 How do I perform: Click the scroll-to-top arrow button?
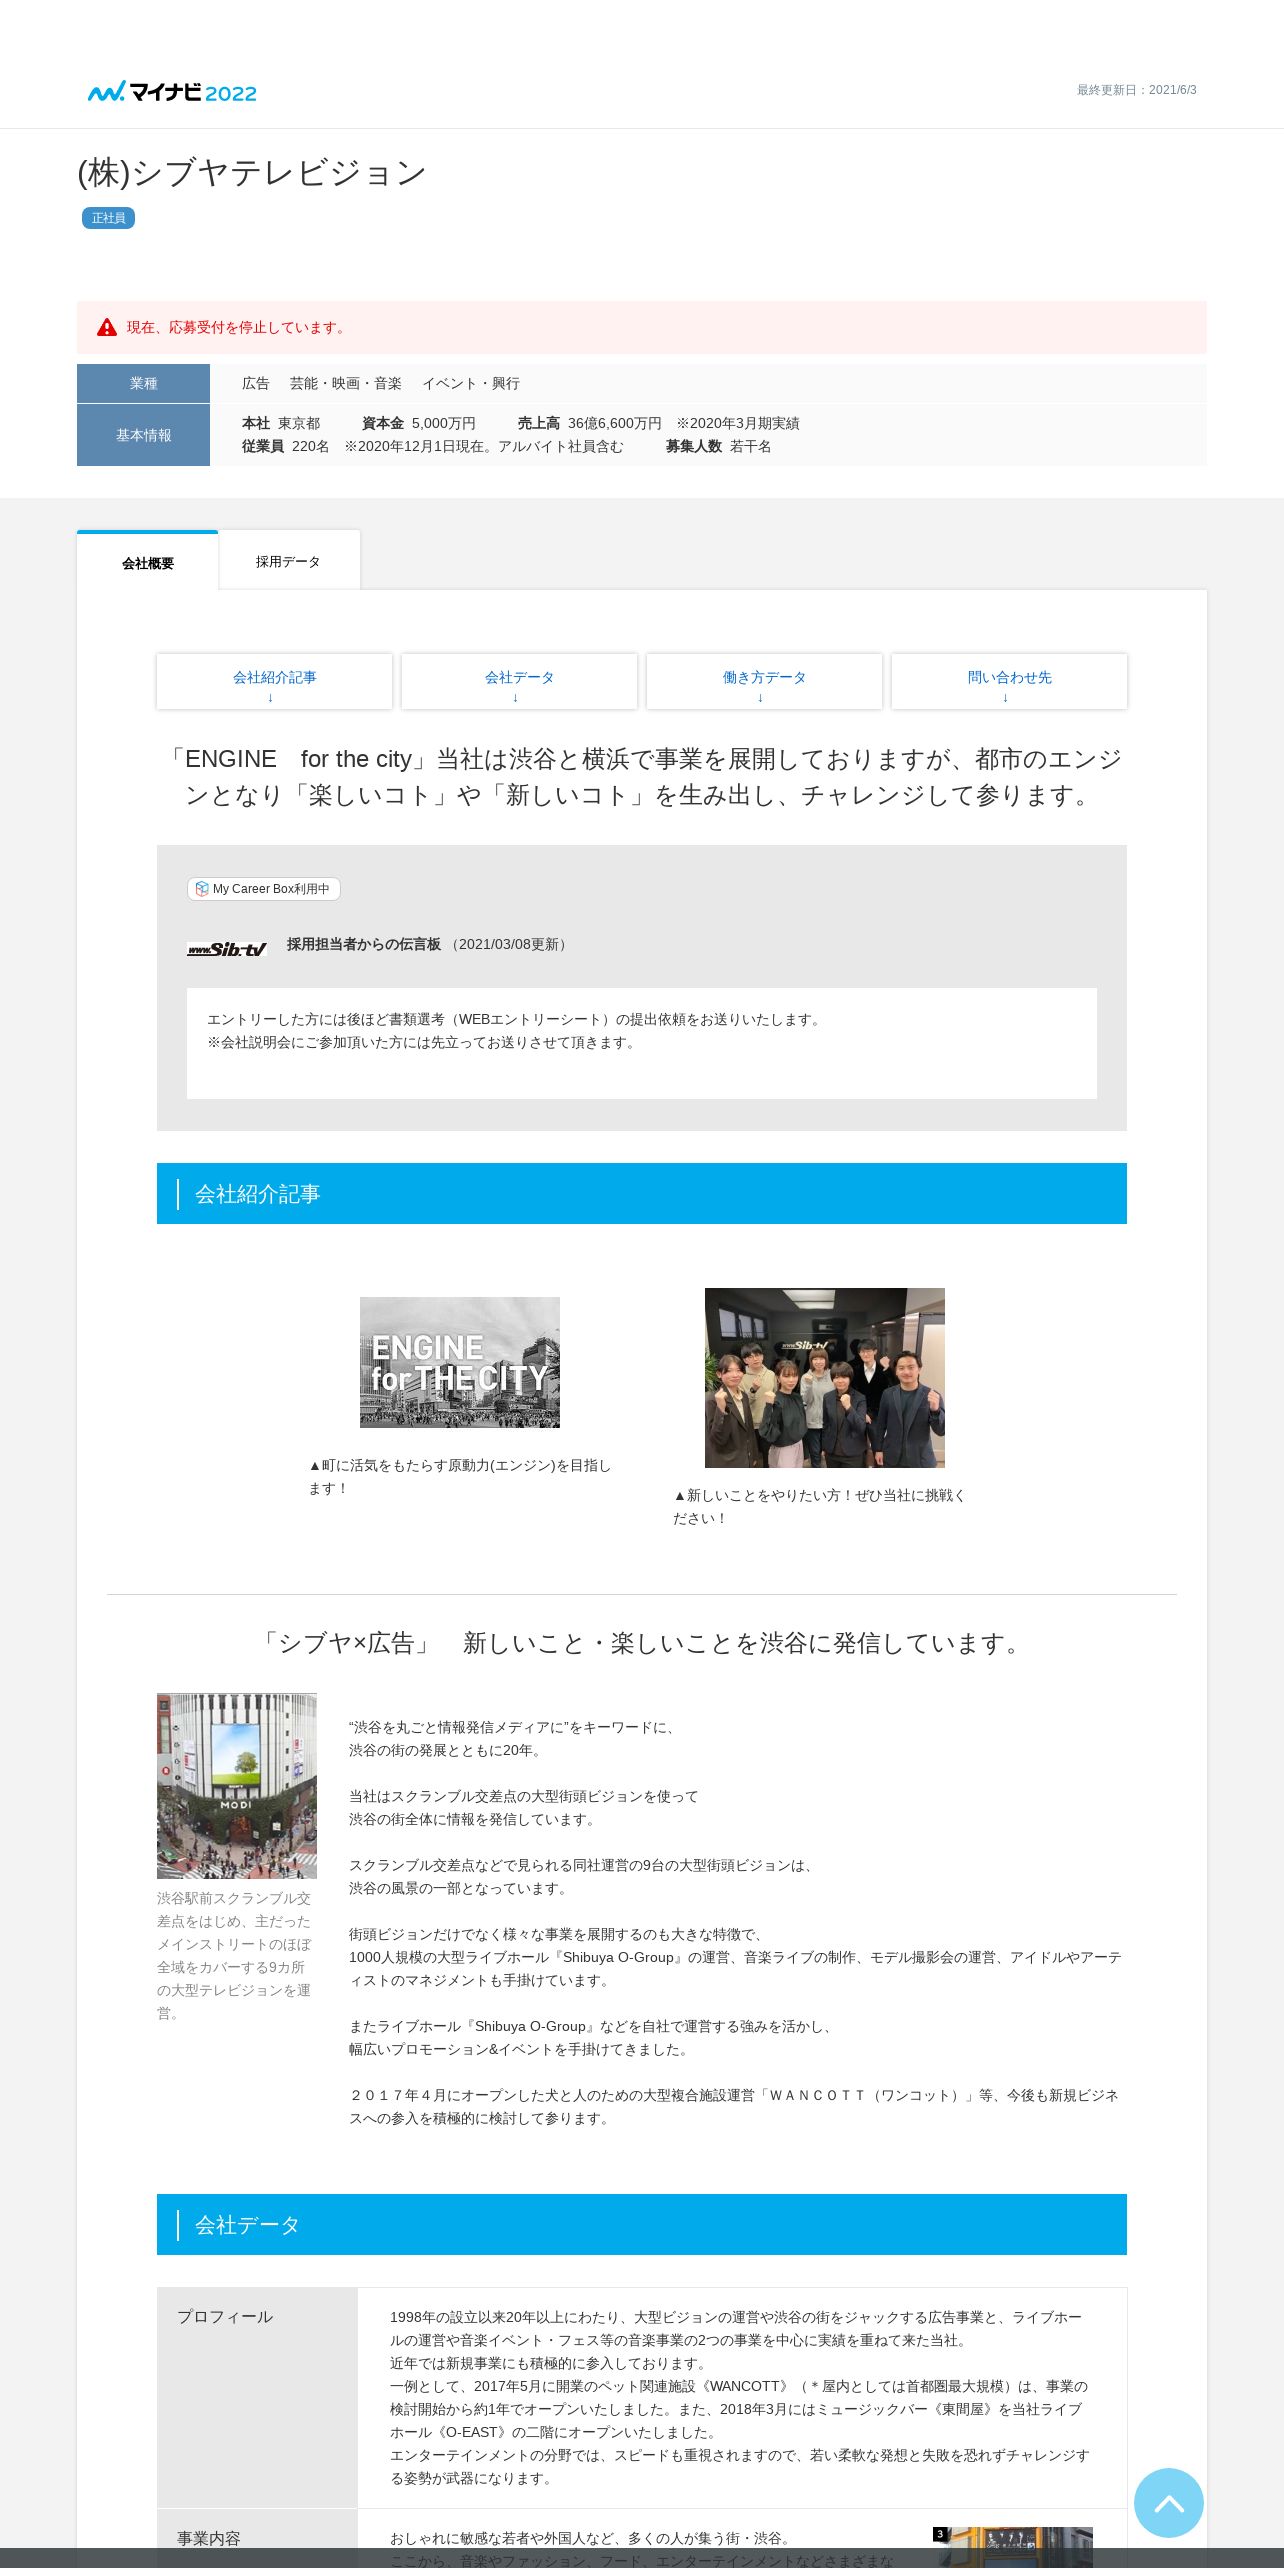[x=1168, y=2502]
